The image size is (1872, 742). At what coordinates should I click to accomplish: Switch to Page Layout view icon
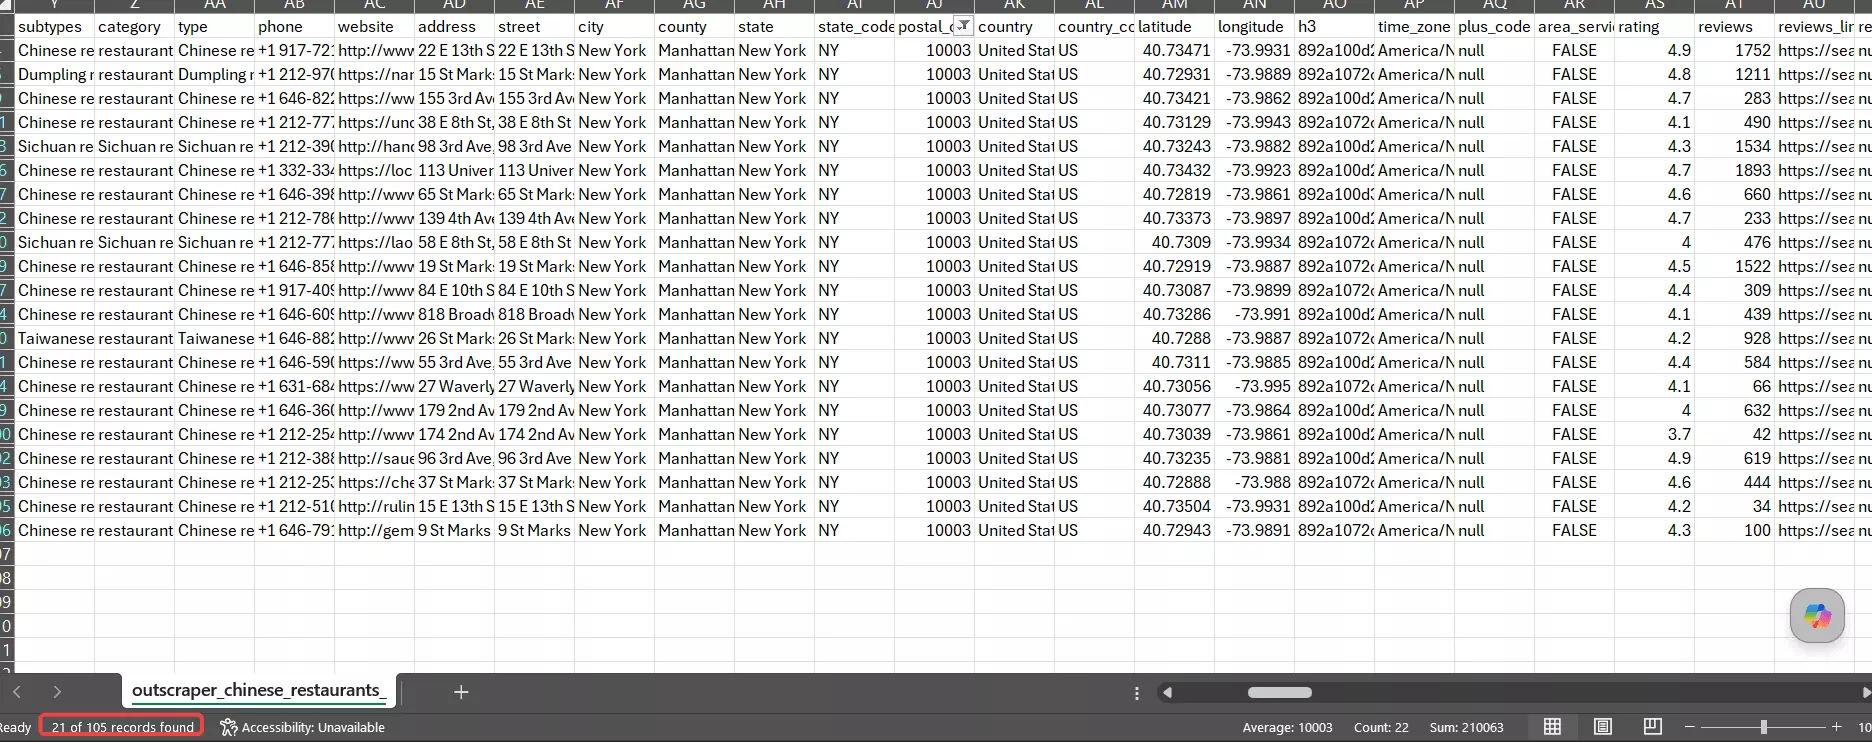click(1602, 727)
